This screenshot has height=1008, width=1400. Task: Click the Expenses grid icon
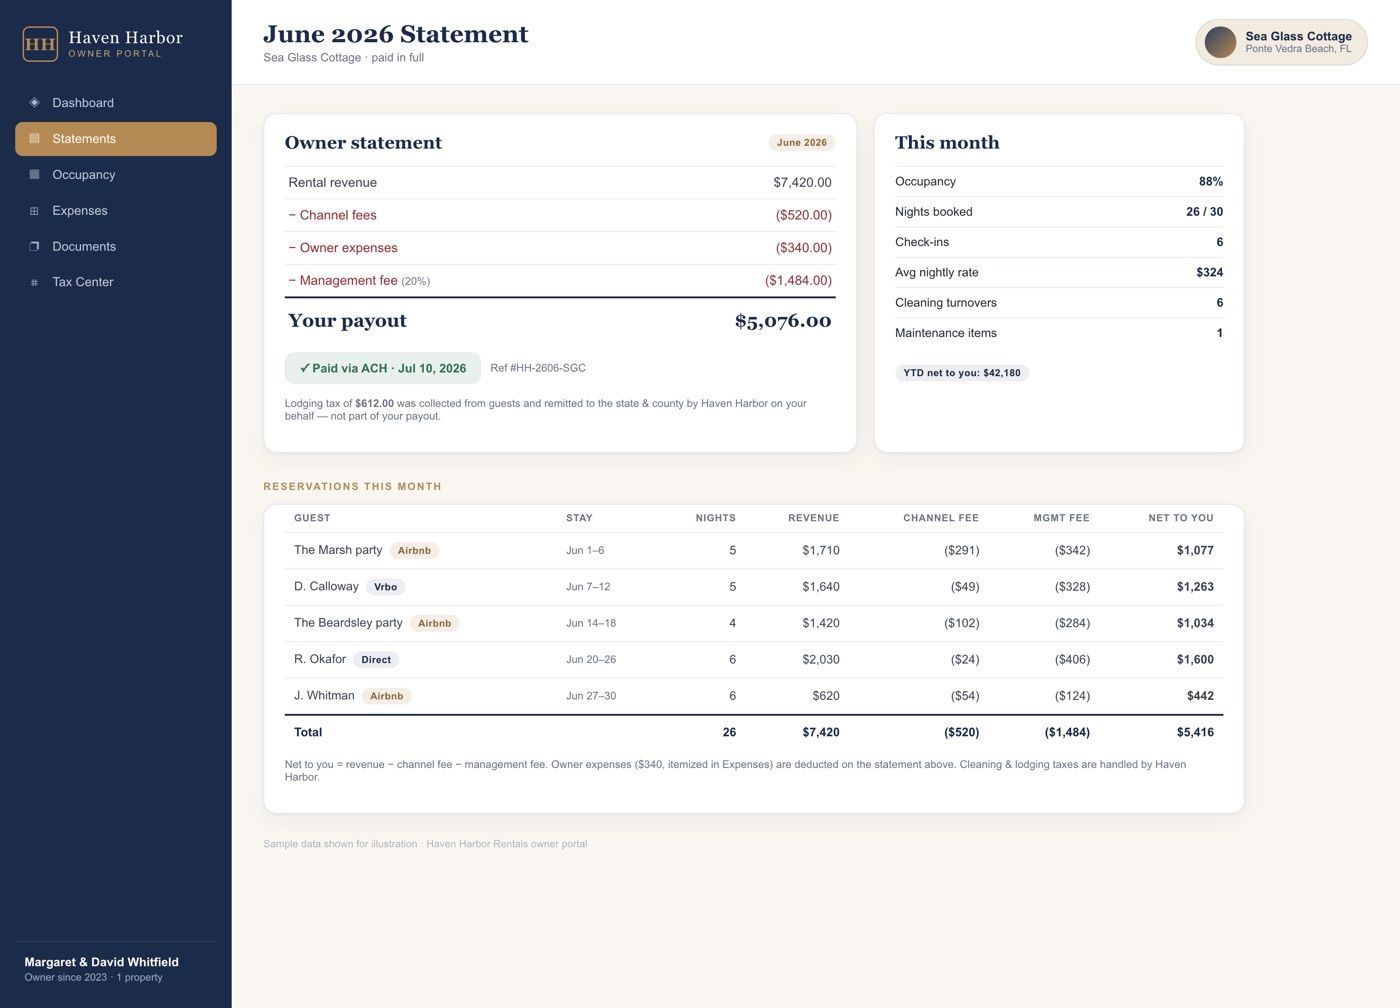point(34,211)
